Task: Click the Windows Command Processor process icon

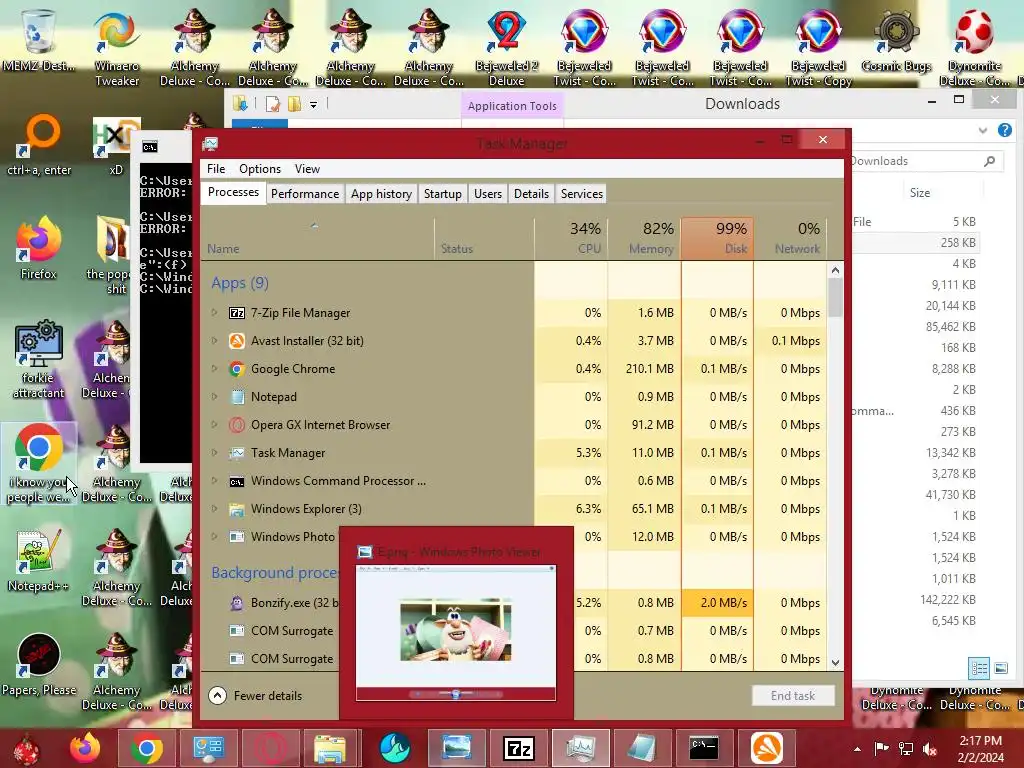Action: pos(236,481)
